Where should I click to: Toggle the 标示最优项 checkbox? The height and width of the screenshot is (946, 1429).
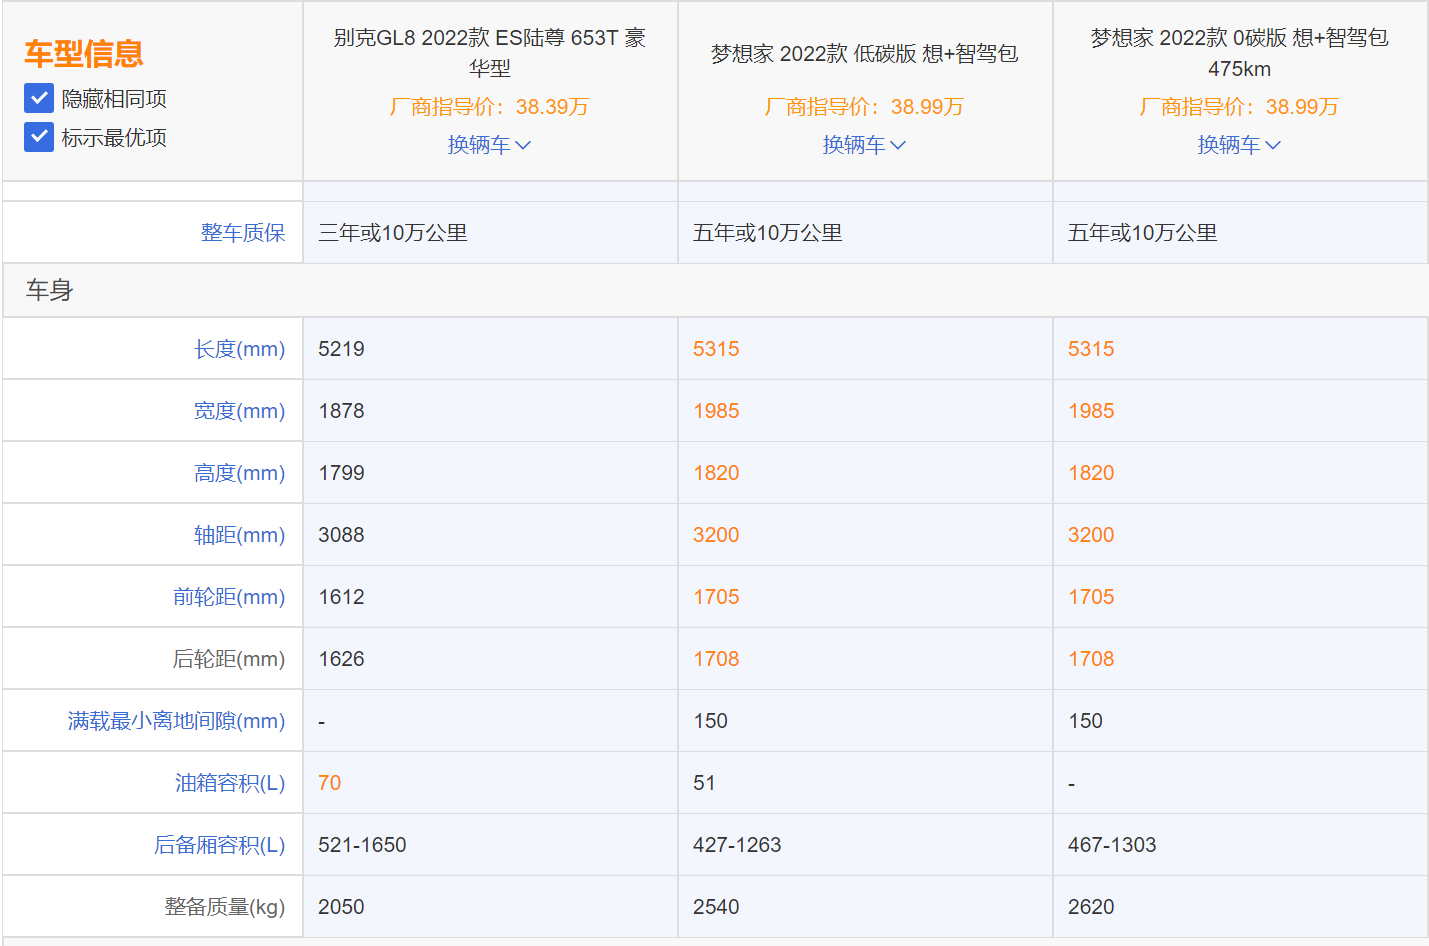pyautogui.click(x=37, y=137)
